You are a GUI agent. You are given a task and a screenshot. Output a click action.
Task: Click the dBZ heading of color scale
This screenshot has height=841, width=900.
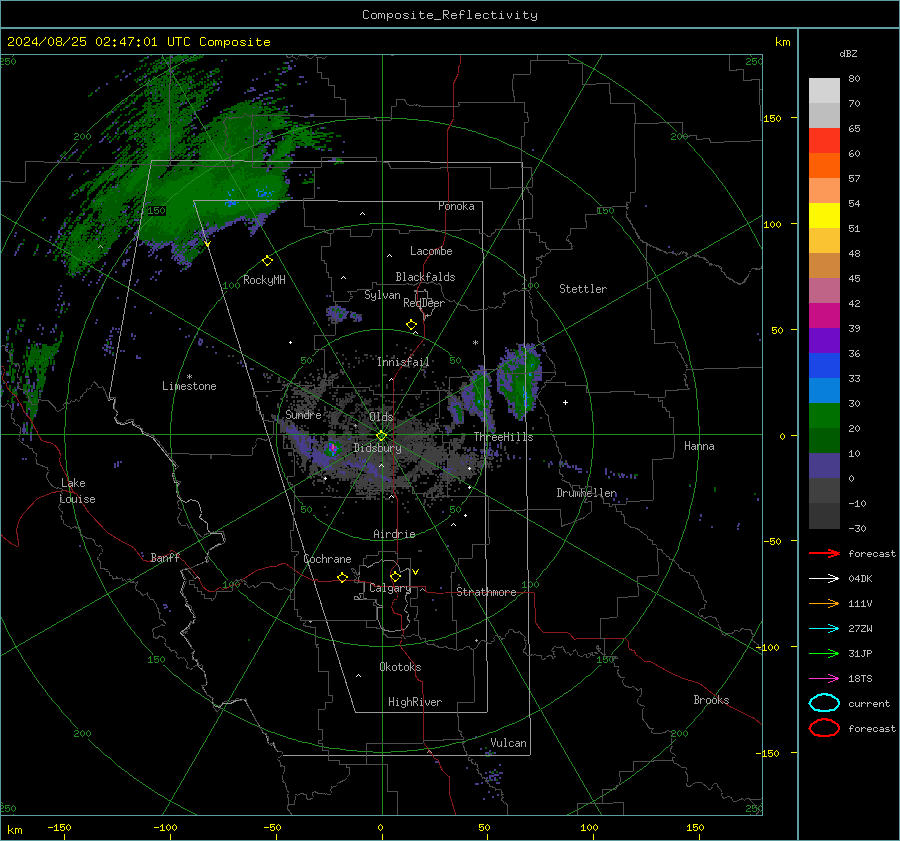pyautogui.click(x=848, y=53)
